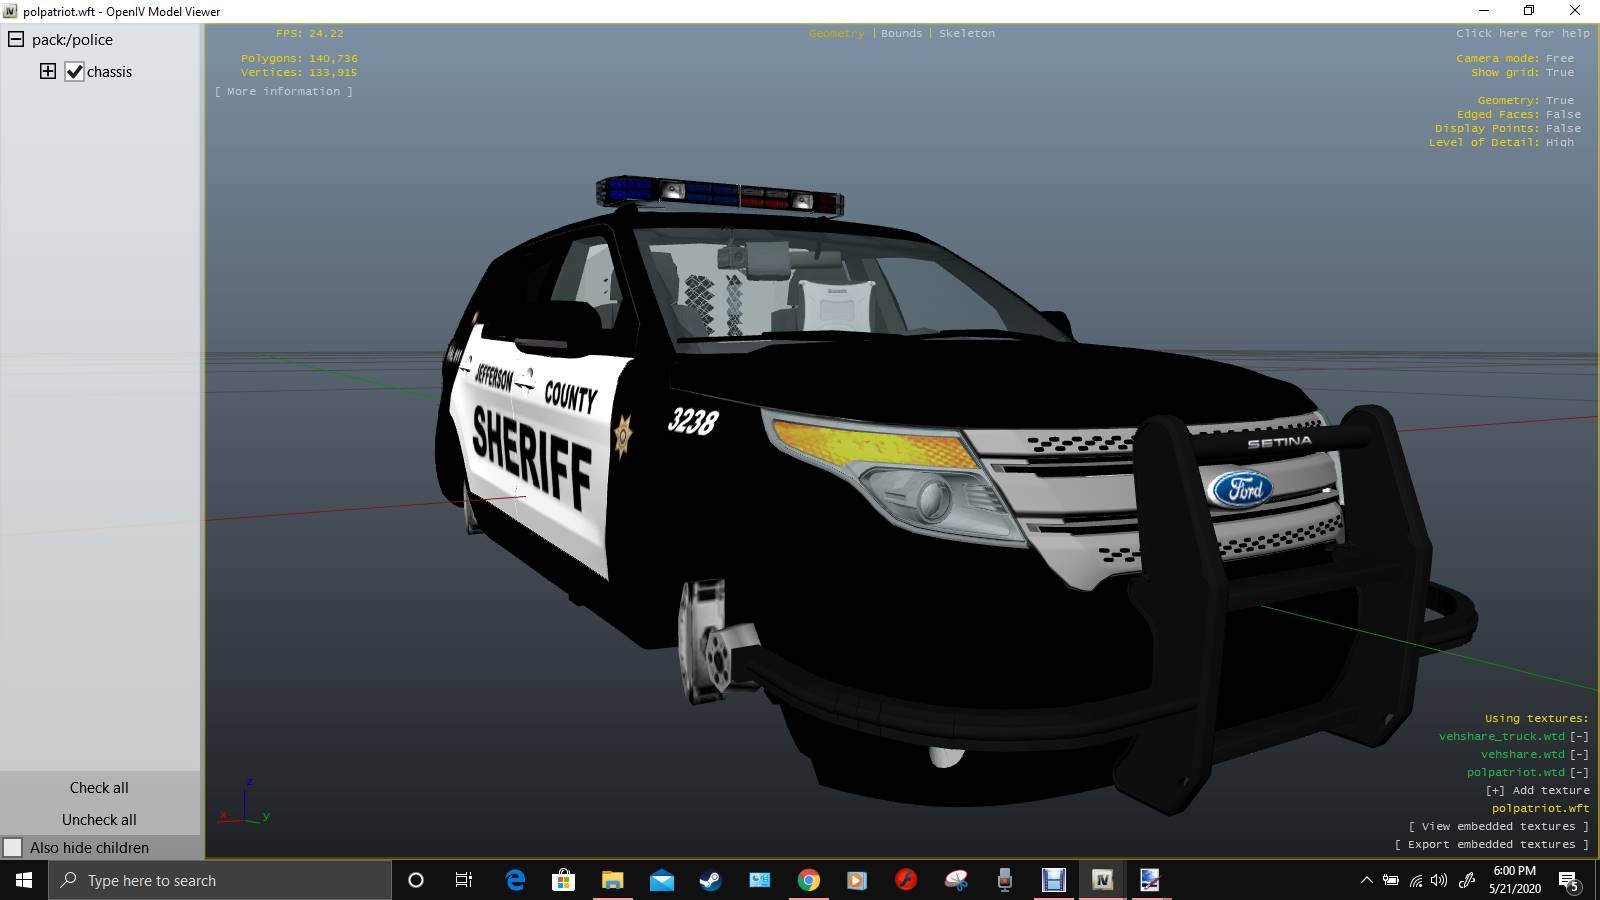Change the Camera mode Free value
1600x900 pixels.
(x=1560, y=58)
